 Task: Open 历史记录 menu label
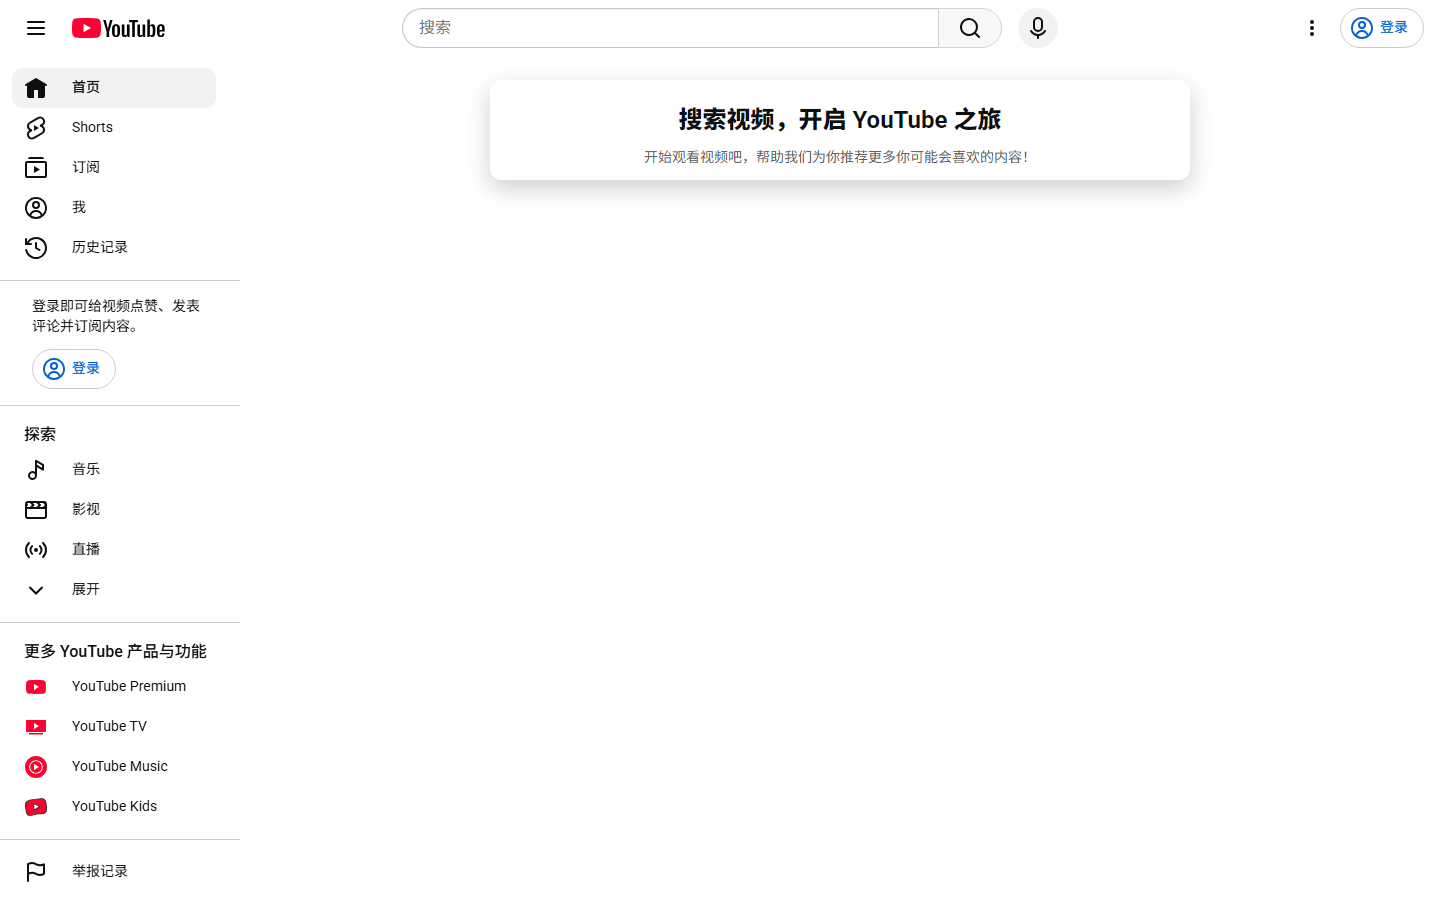(x=100, y=247)
